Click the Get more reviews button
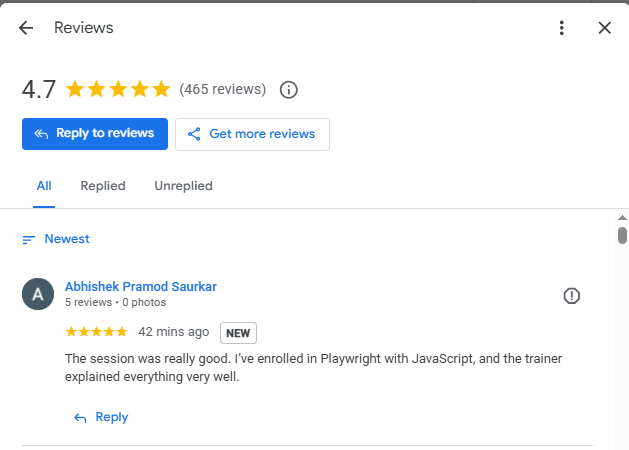The image size is (629, 450). click(252, 134)
